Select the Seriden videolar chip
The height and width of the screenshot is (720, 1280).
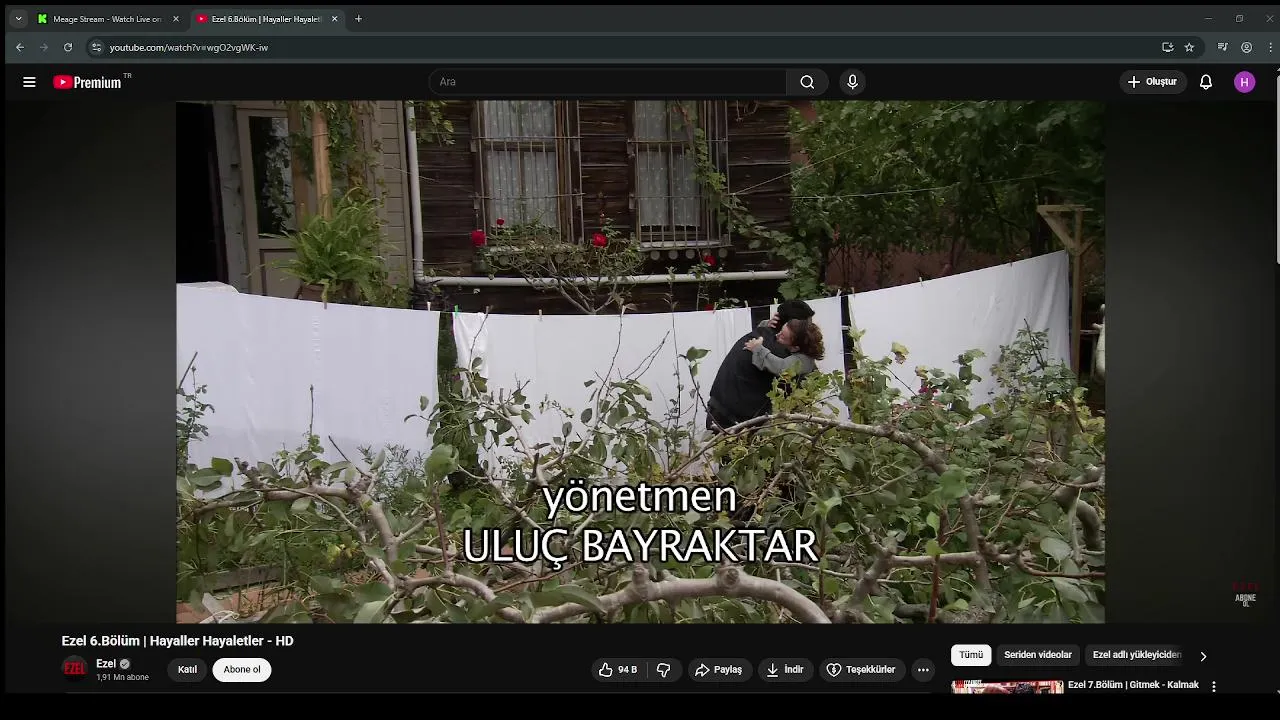pyautogui.click(x=1038, y=655)
